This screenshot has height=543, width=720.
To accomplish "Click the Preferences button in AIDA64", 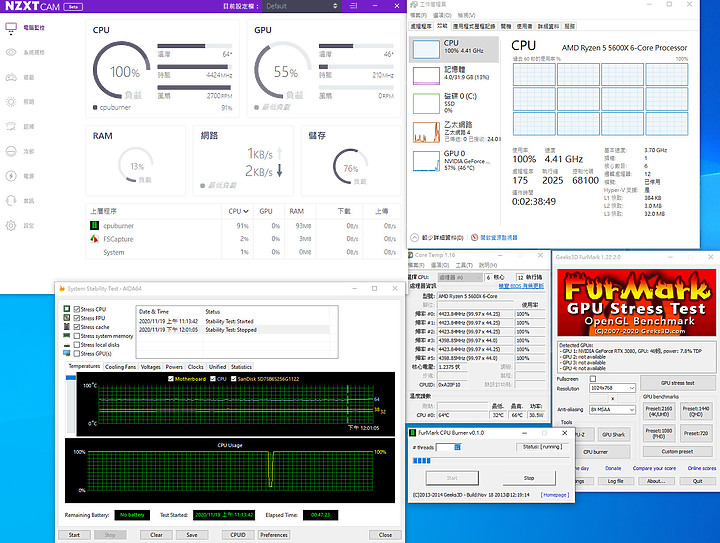I will (274, 535).
